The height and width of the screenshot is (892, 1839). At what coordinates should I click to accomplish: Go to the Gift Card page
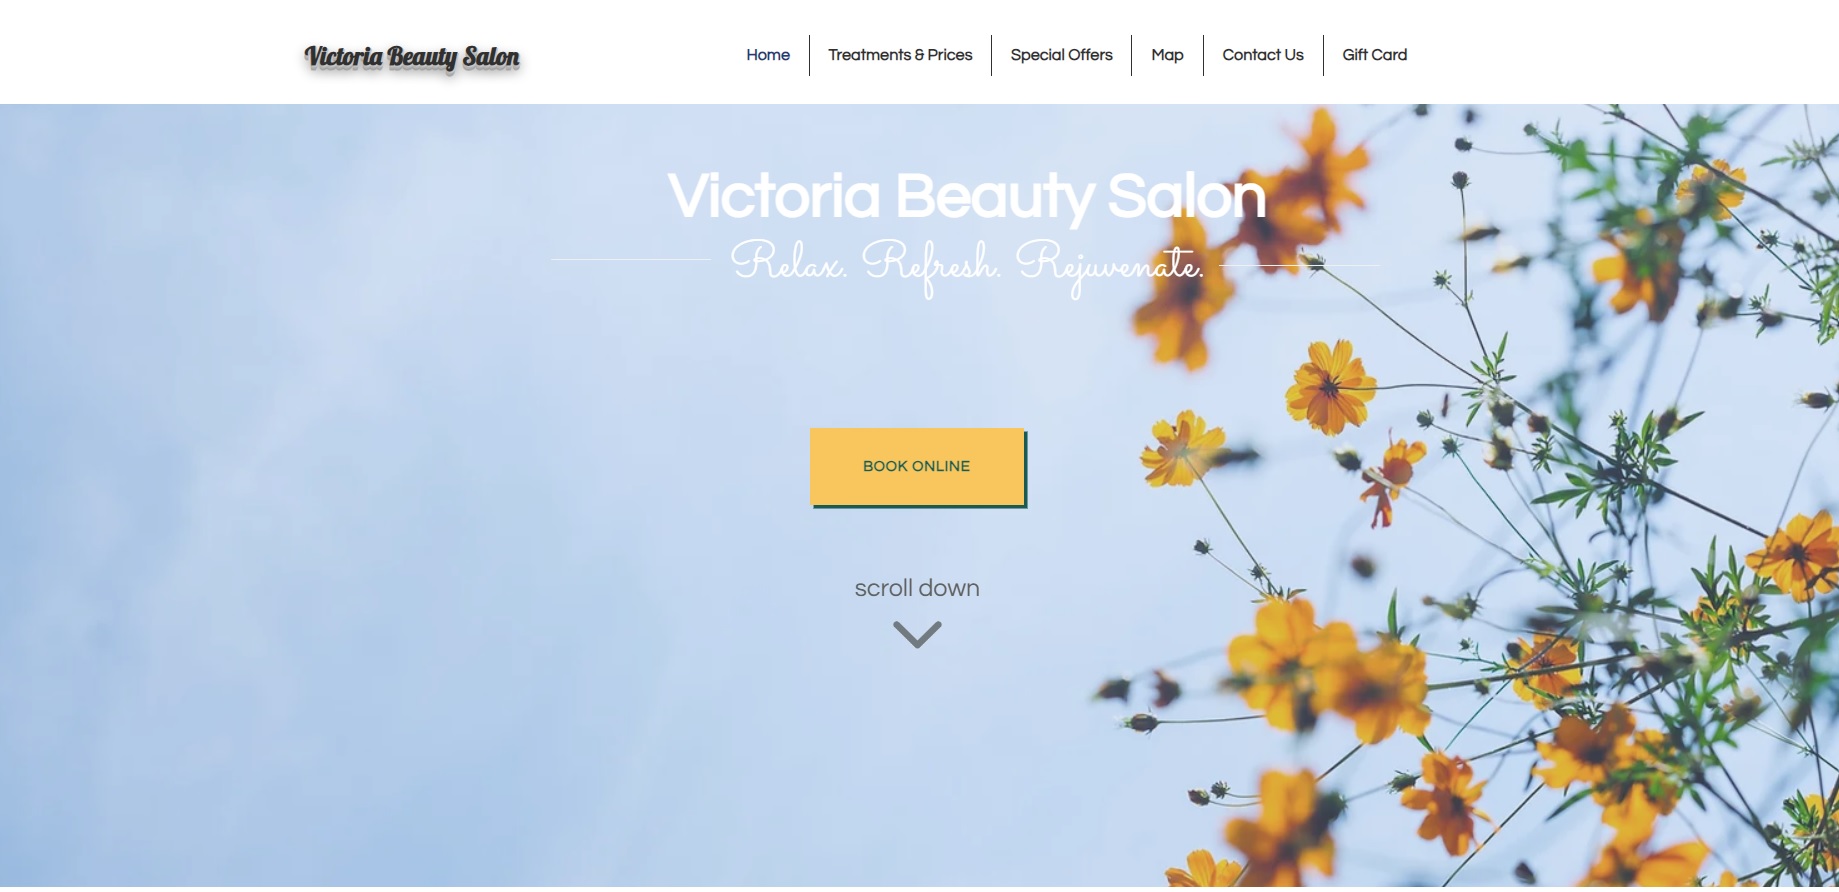coord(1374,55)
